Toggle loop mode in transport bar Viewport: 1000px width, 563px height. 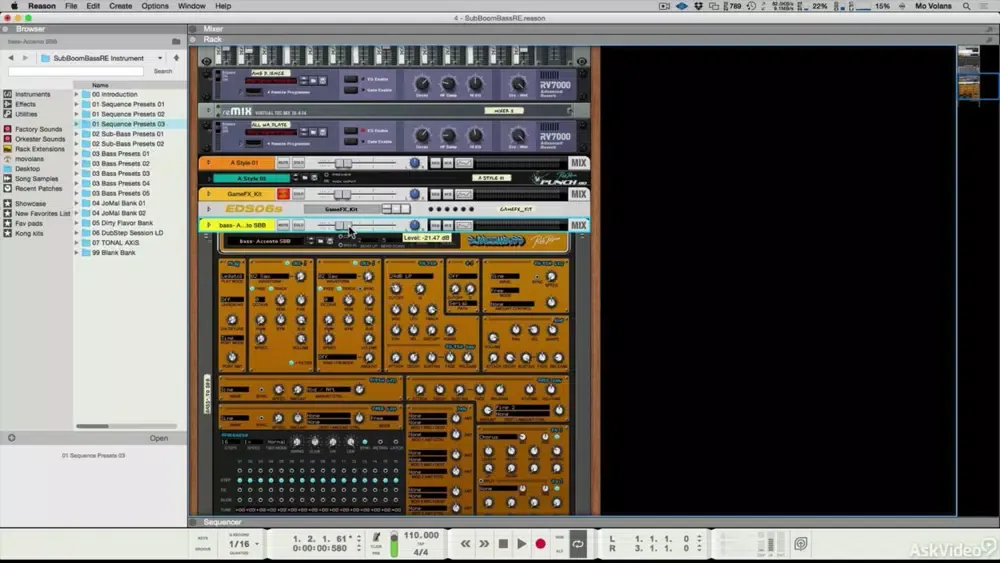pyautogui.click(x=578, y=544)
